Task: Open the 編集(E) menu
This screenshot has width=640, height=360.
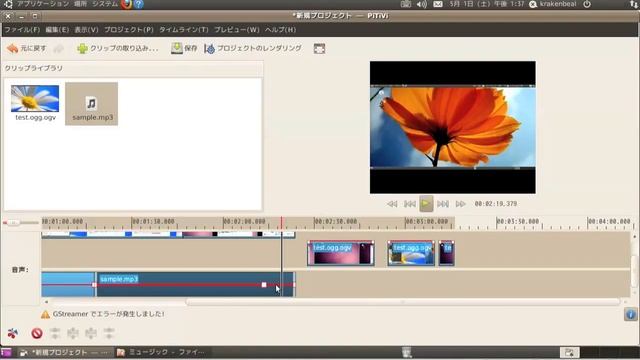Action: point(57,30)
